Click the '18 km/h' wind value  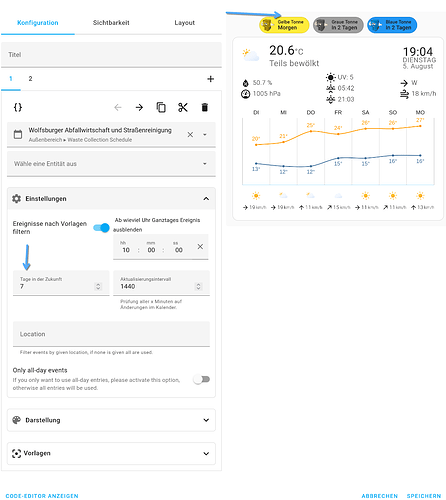424,94
